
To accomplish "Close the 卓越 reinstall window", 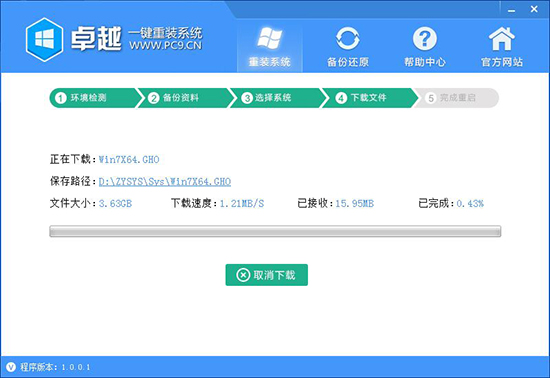I will point(534,9).
